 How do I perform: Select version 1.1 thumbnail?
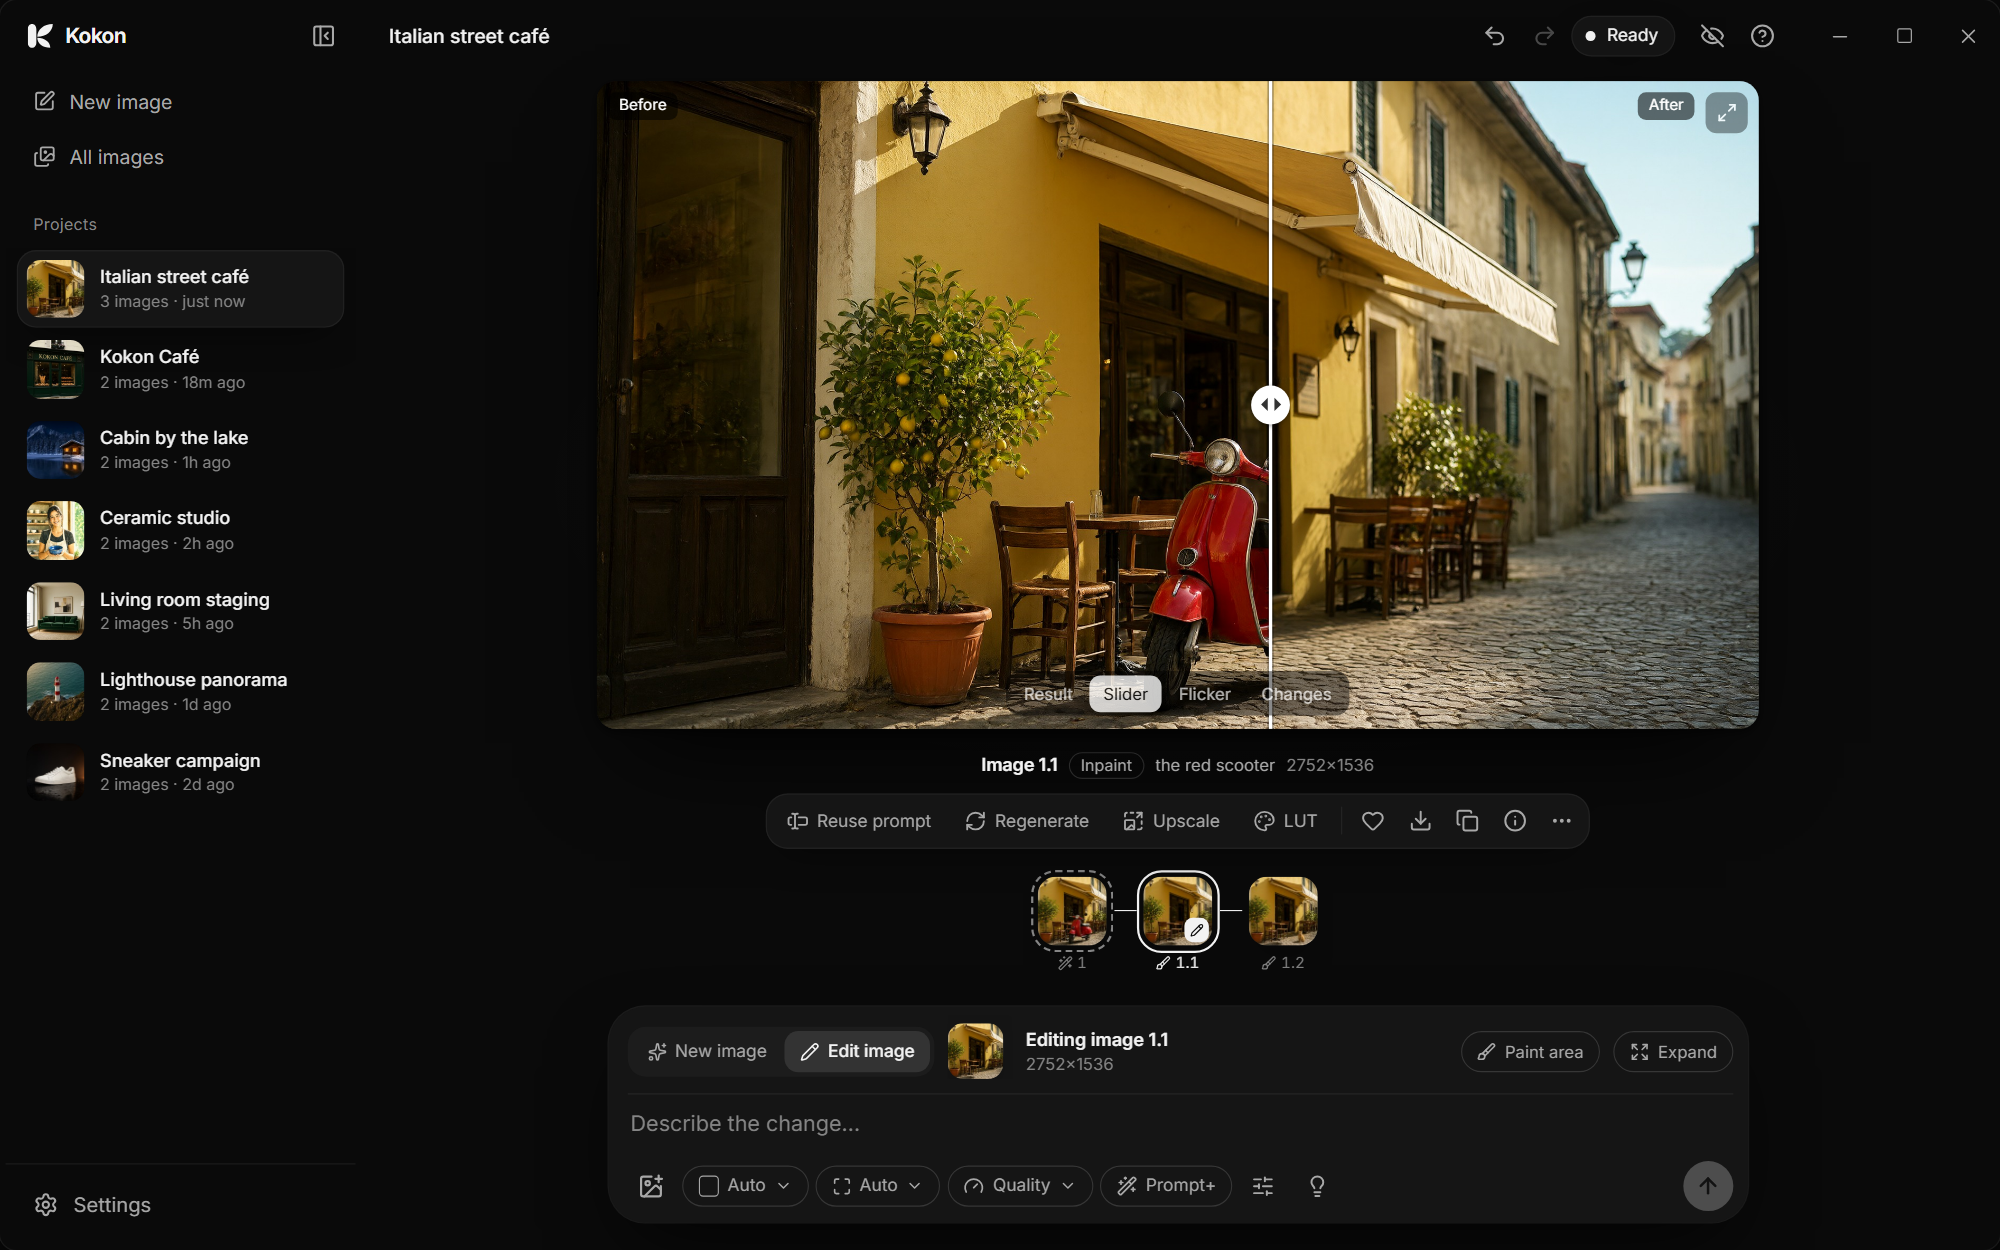(x=1178, y=911)
